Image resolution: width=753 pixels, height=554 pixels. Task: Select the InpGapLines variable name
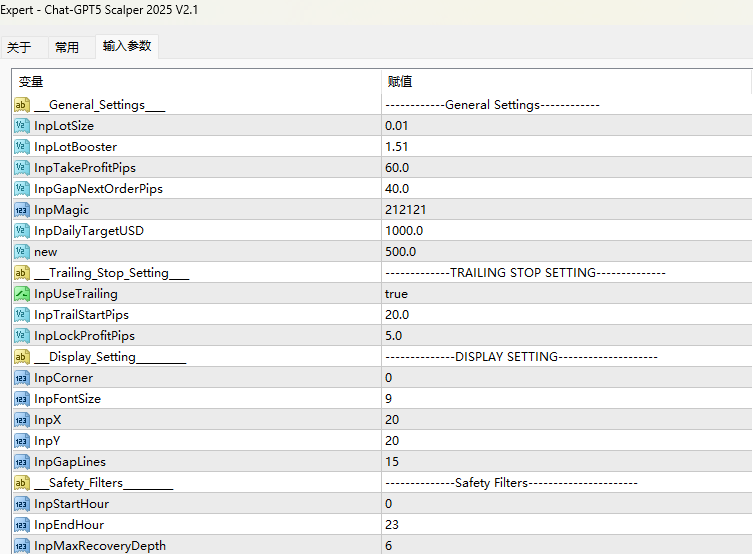tap(70, 462)
